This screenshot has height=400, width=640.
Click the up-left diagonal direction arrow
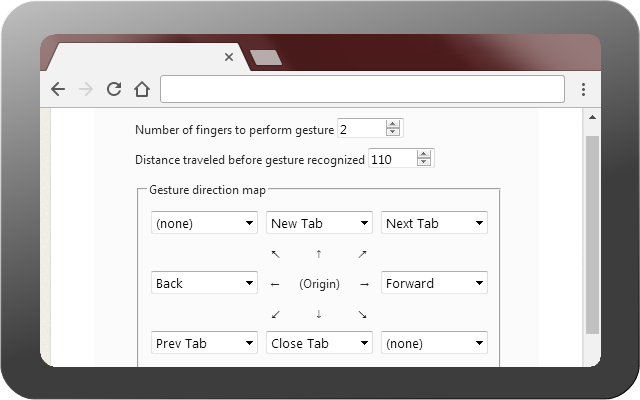coord(276,254)
